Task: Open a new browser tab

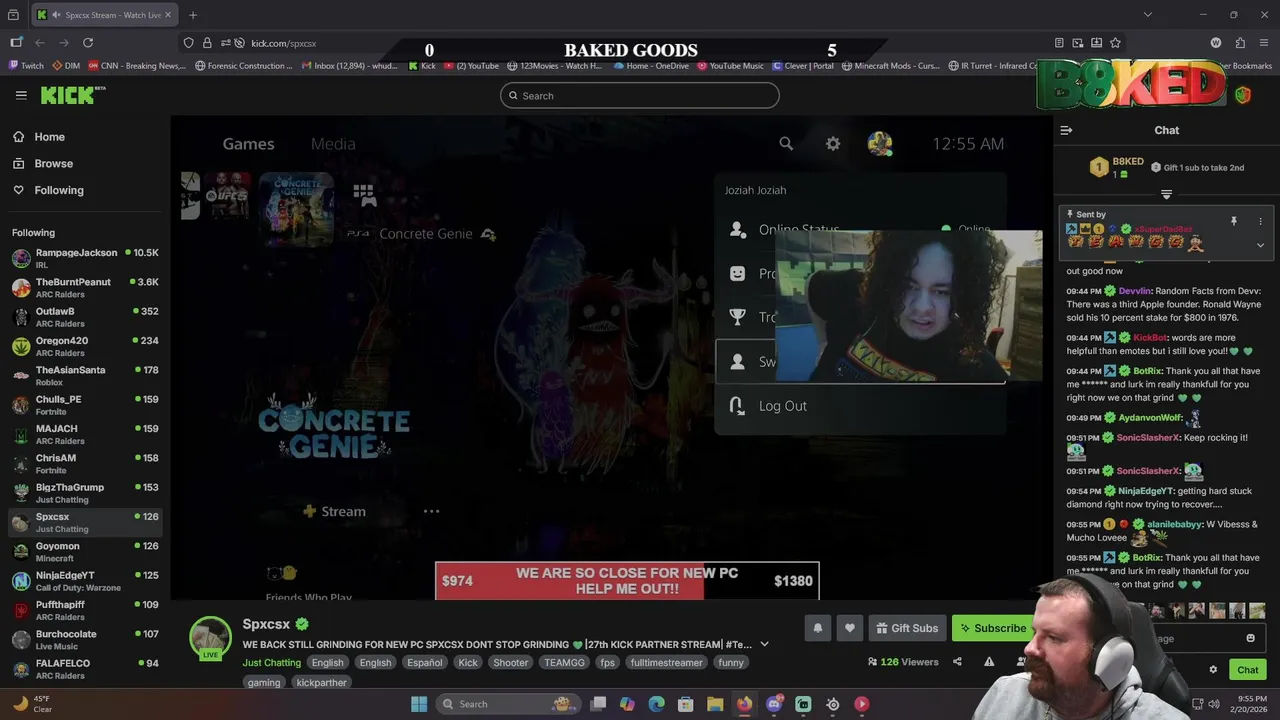Action: (x=193, y=15)
